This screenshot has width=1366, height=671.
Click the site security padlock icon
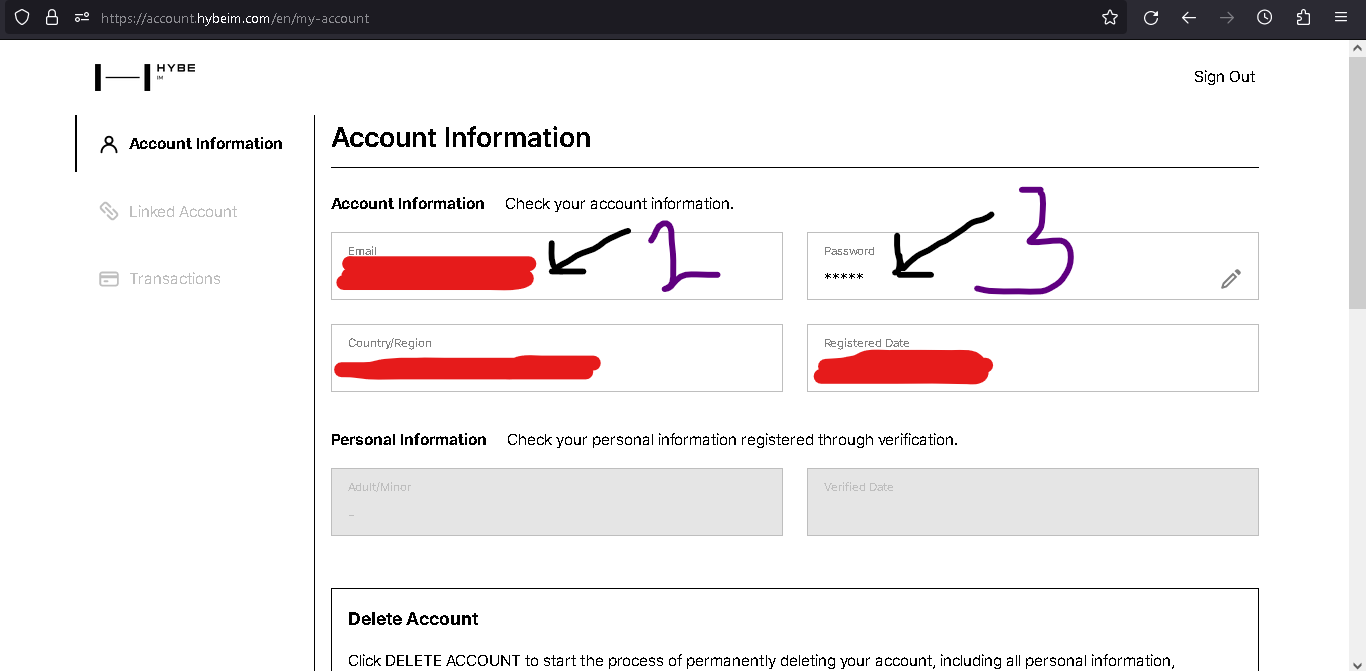(x=52, y=17)
